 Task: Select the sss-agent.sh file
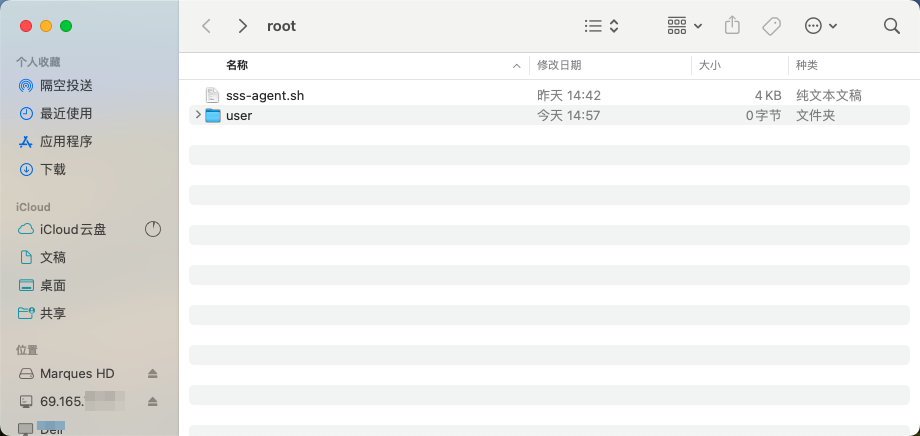pos(265,95)
